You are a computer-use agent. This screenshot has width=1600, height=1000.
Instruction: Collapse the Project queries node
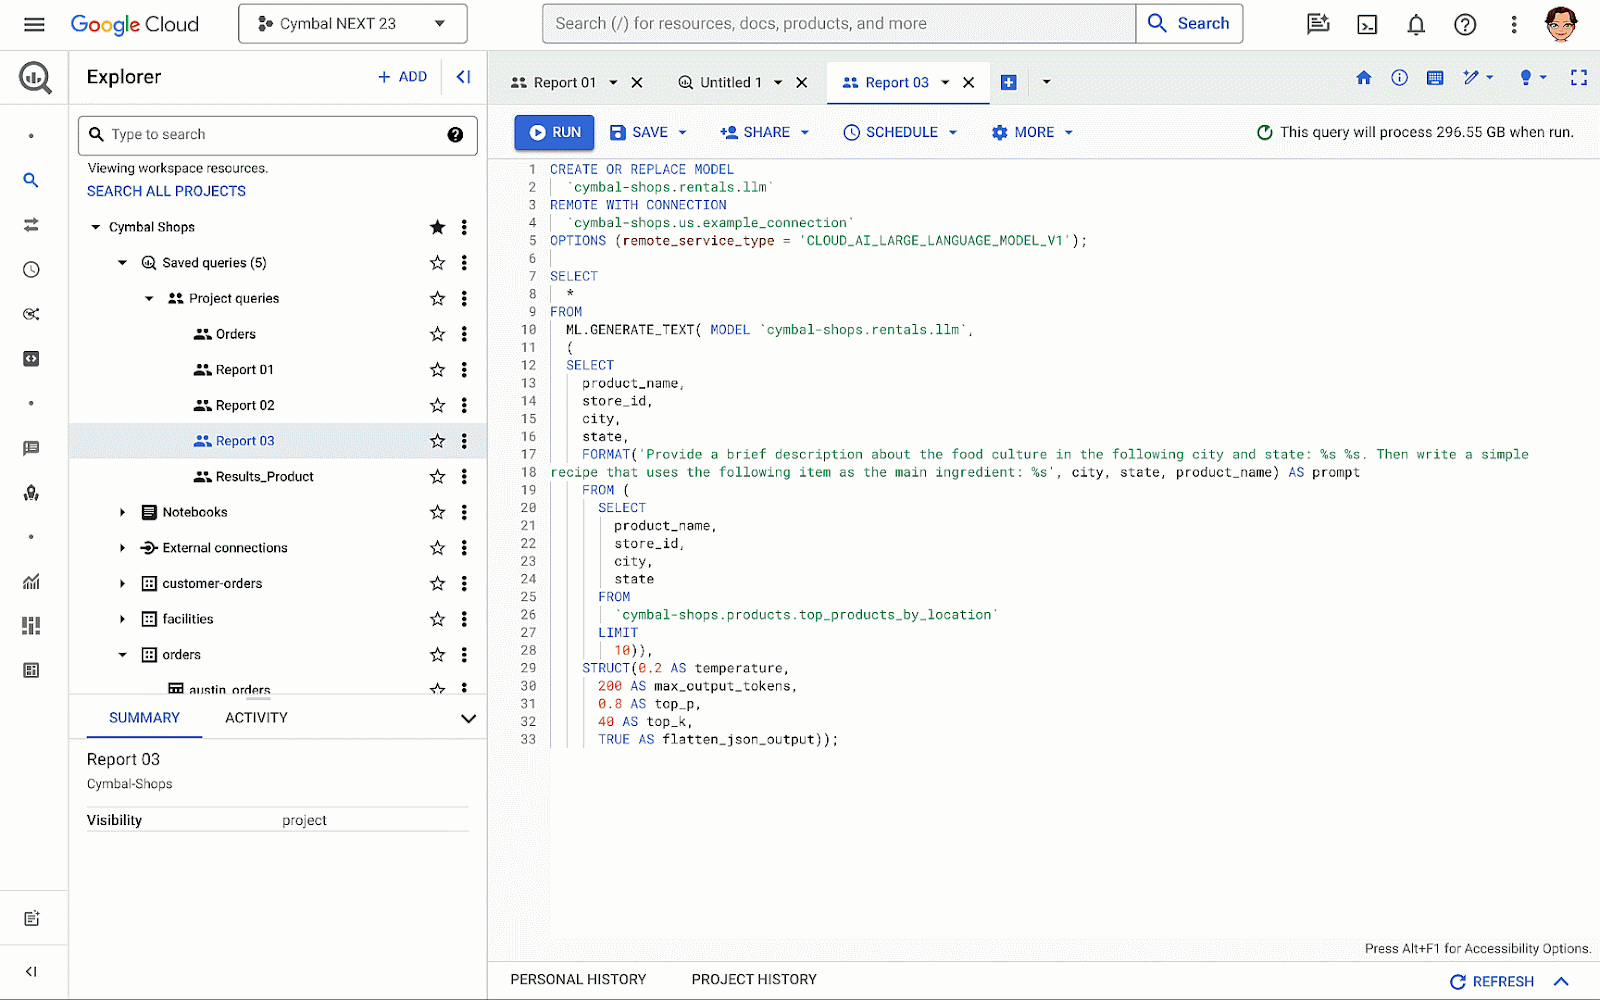point(149,298)
